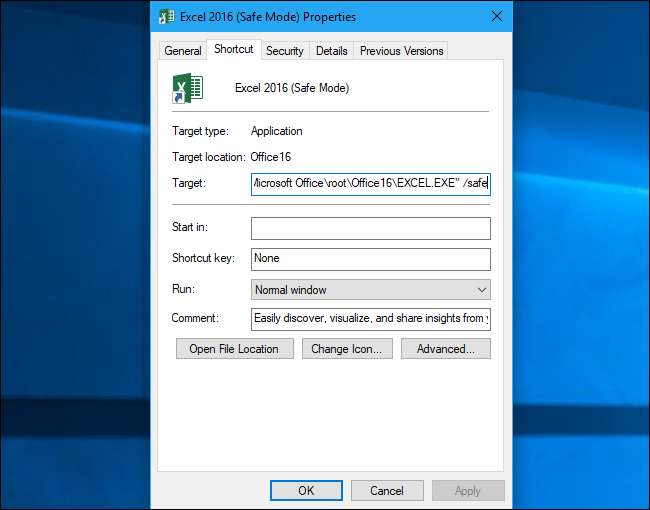Image resolution: width=650 pixels, height=510 pixels.
Task: Click inside the Target path field
Action: (370, 184)
